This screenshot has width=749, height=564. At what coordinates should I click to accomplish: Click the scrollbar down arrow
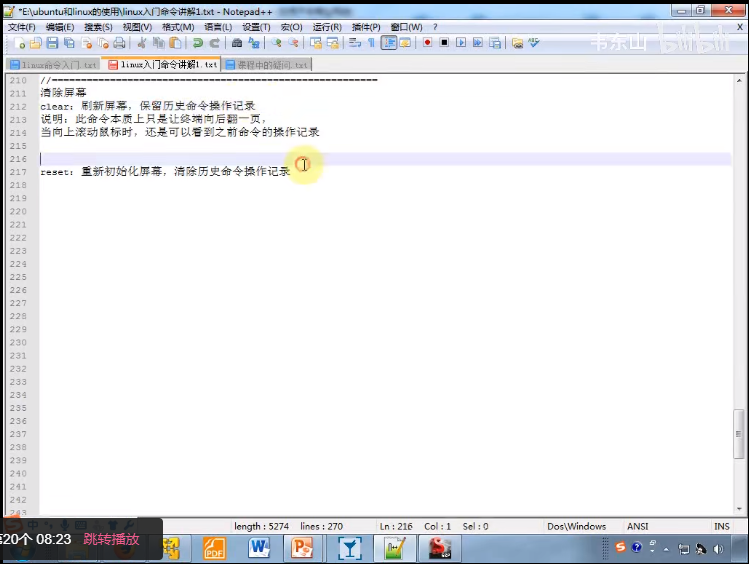739,509
